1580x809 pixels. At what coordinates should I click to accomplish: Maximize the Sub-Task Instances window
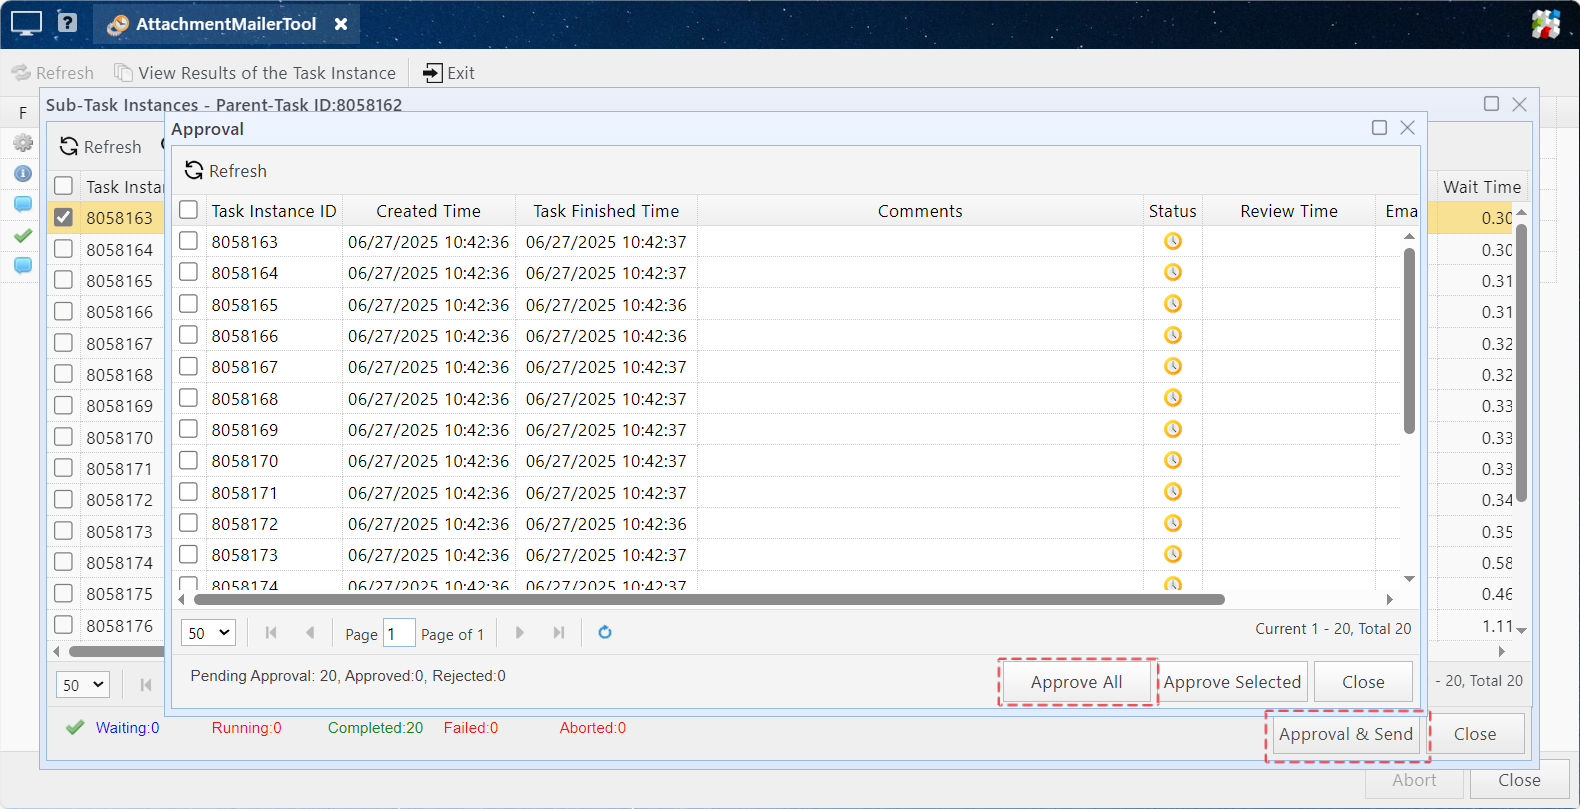(1491, 104)
